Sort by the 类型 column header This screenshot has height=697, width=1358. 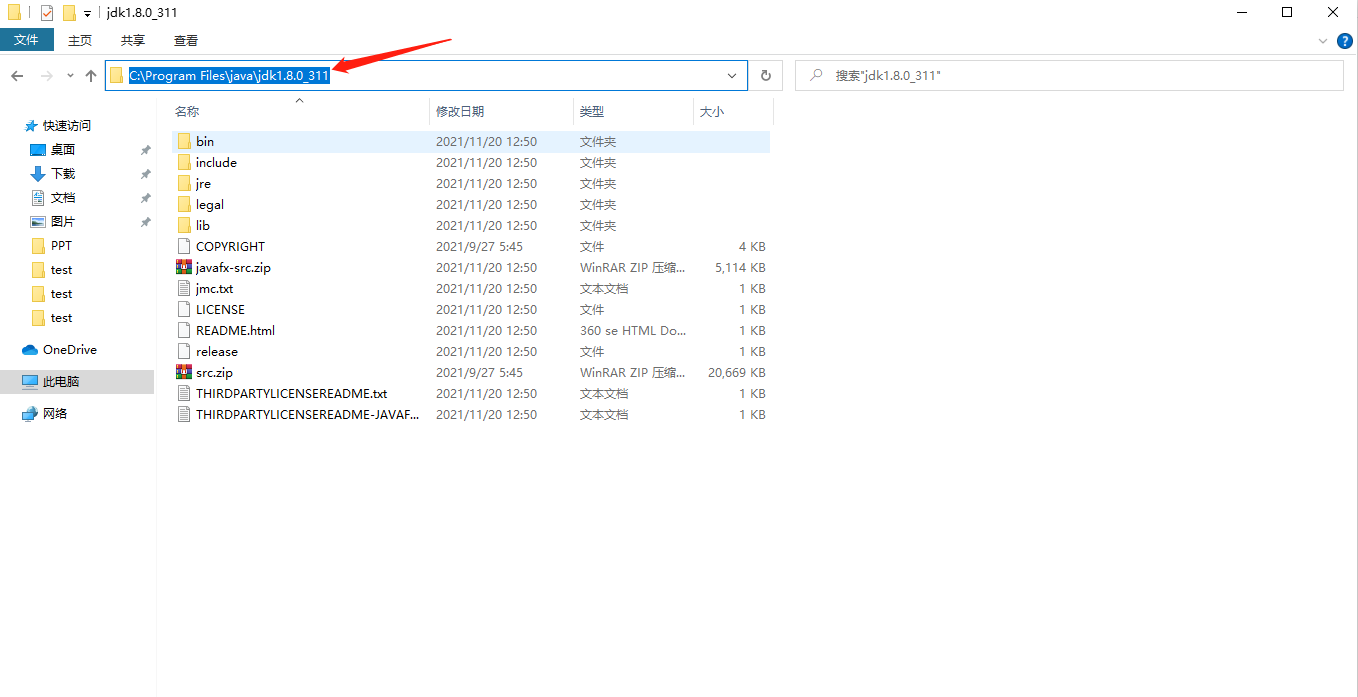pyautogui.click(x=633, y=112)
